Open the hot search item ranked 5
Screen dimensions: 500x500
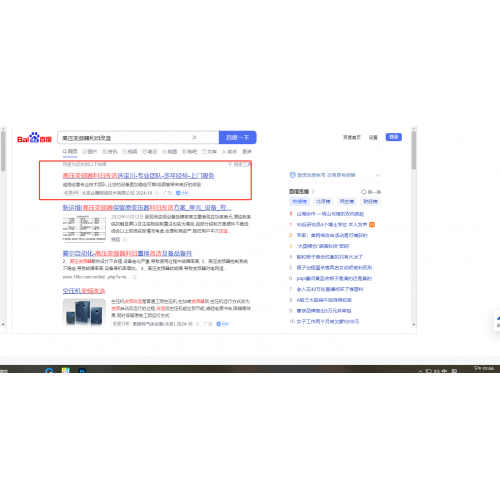click(x=334, y=267)
